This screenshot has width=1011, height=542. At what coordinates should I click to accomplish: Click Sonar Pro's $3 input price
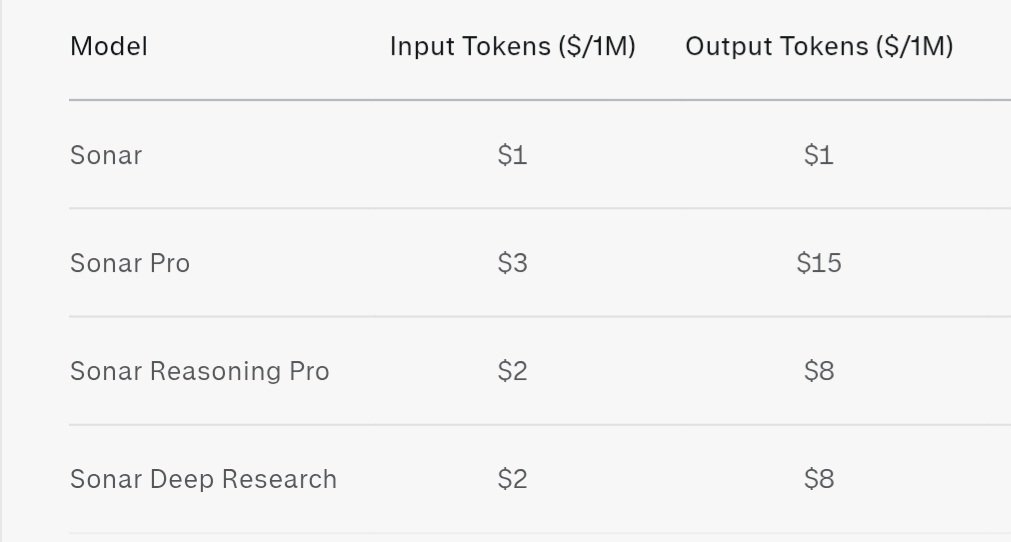(512, 263)
